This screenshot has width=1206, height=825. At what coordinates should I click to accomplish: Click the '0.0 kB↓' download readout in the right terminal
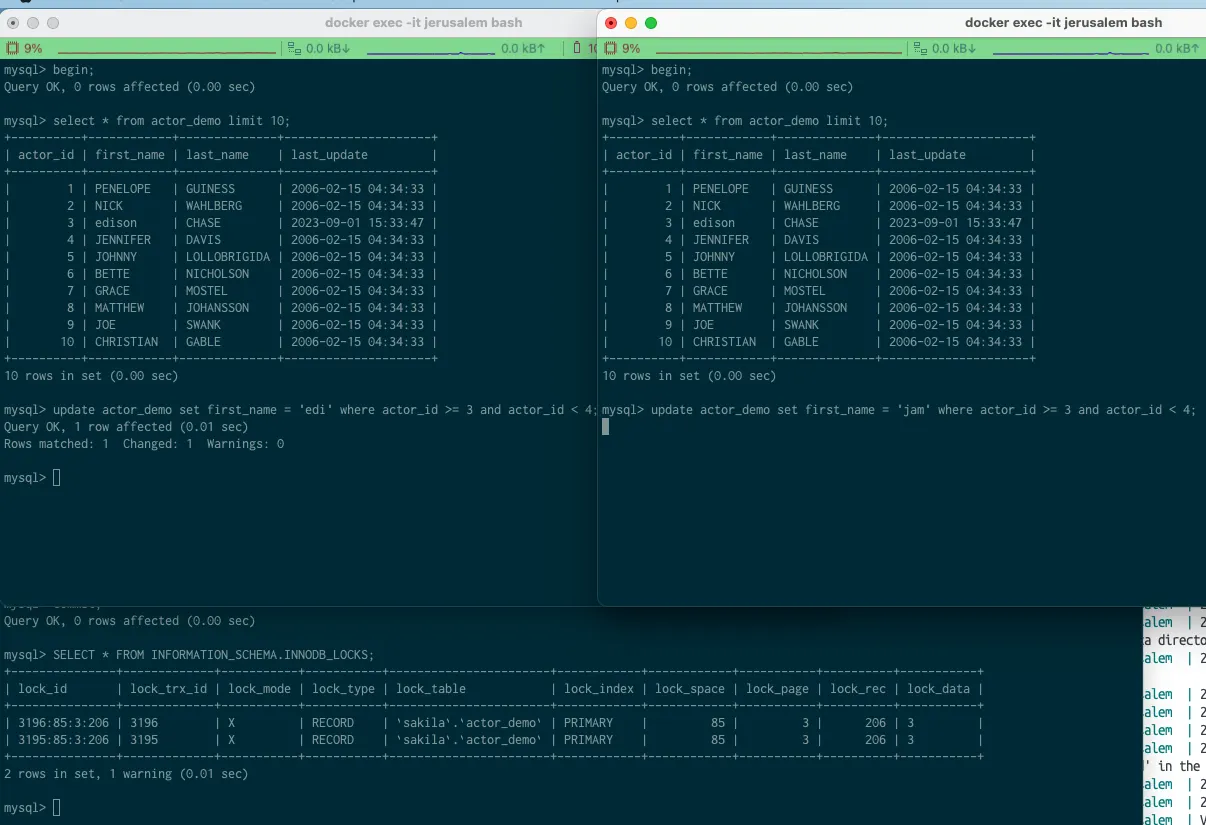(956, 48)
